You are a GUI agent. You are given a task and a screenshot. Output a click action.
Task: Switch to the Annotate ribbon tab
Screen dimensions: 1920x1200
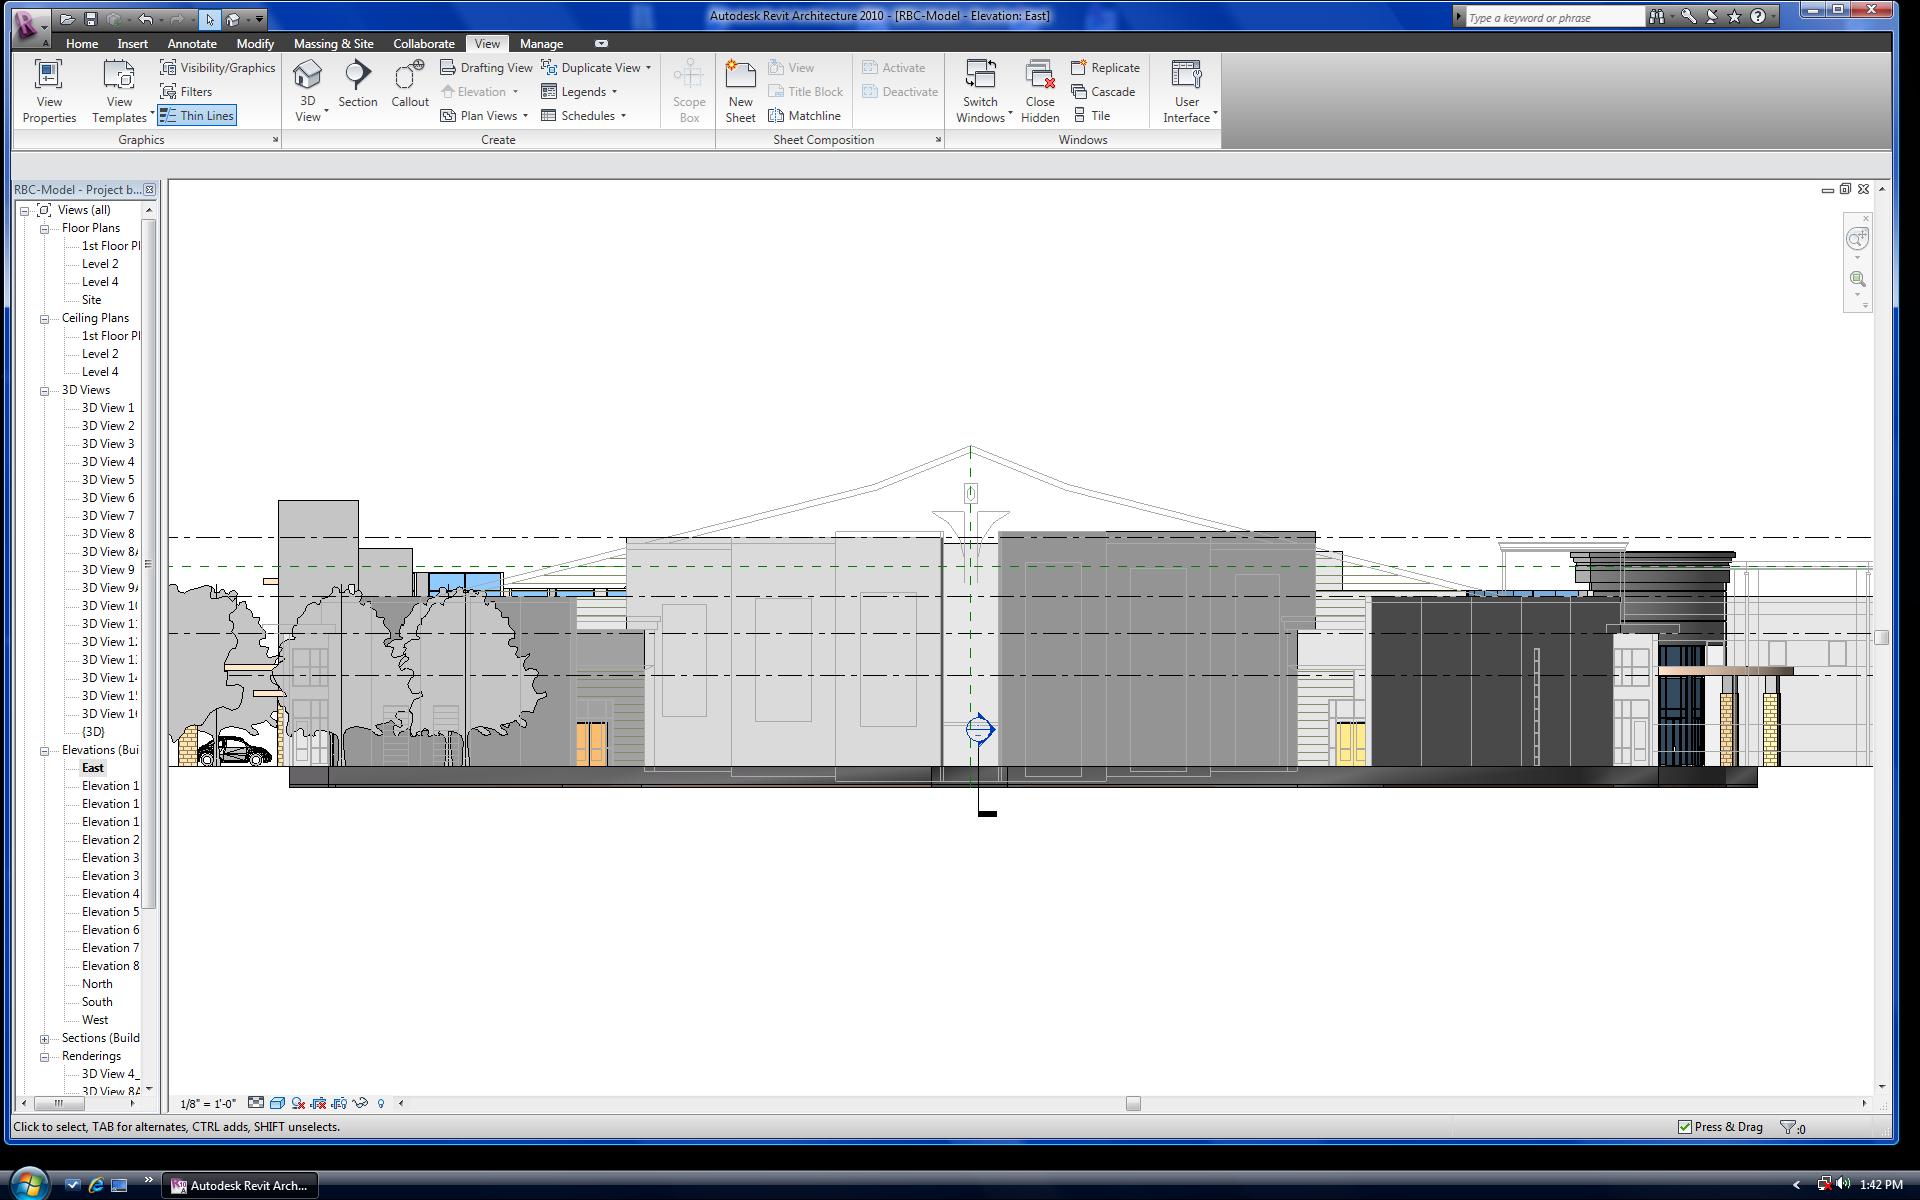point(191,44)
